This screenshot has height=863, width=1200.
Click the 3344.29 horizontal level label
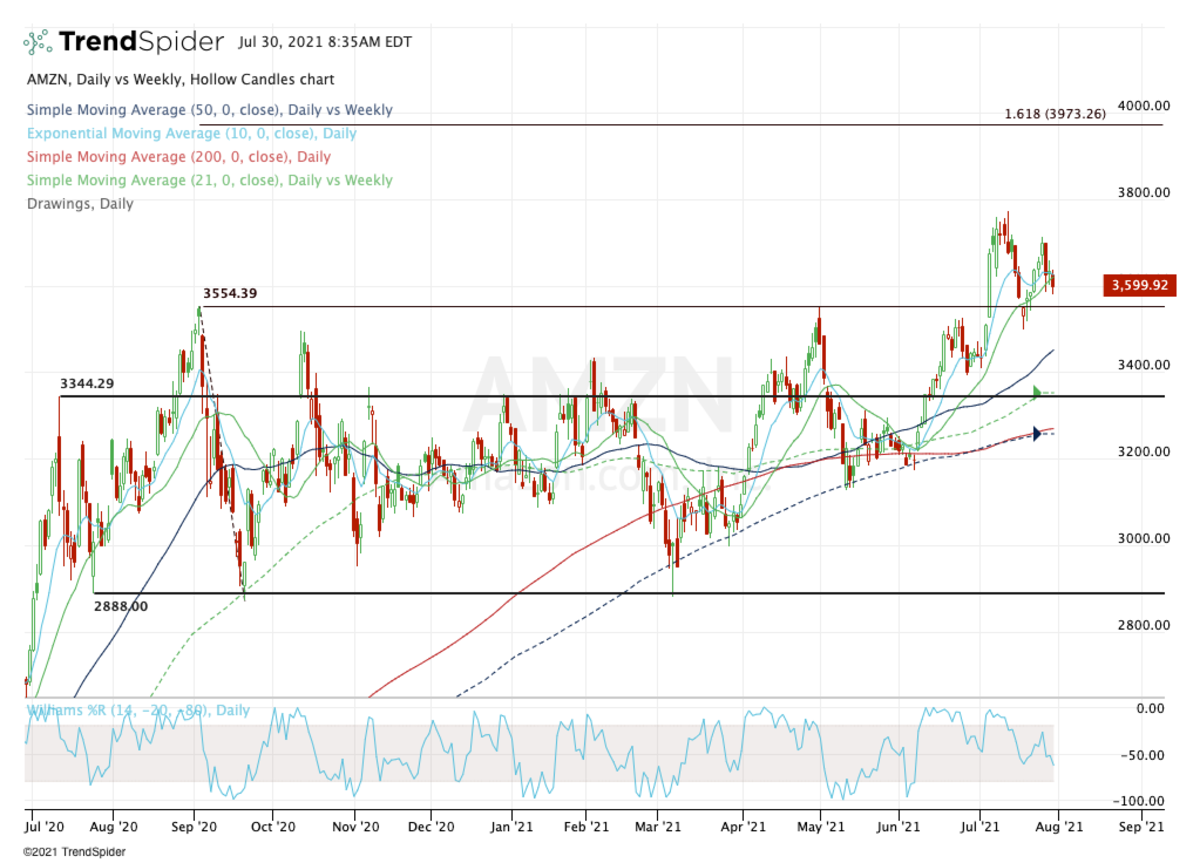tap(87, 383)
